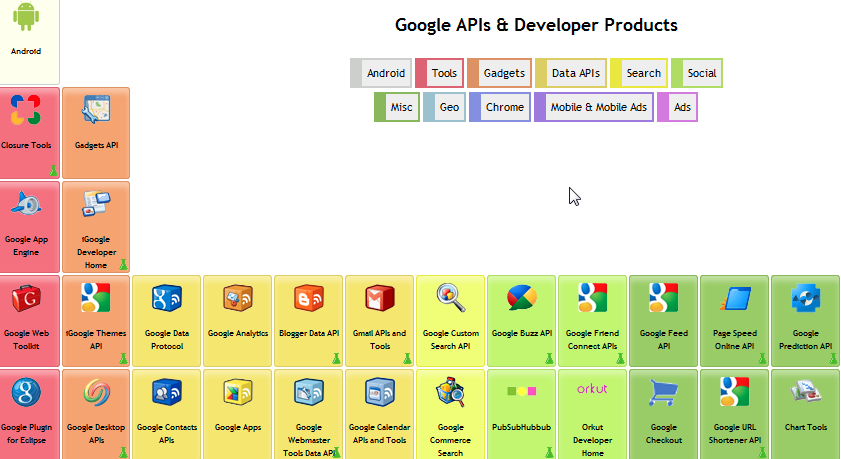
Task: Open iGoogle Themes API icon
Action: [x=96, y=298]
